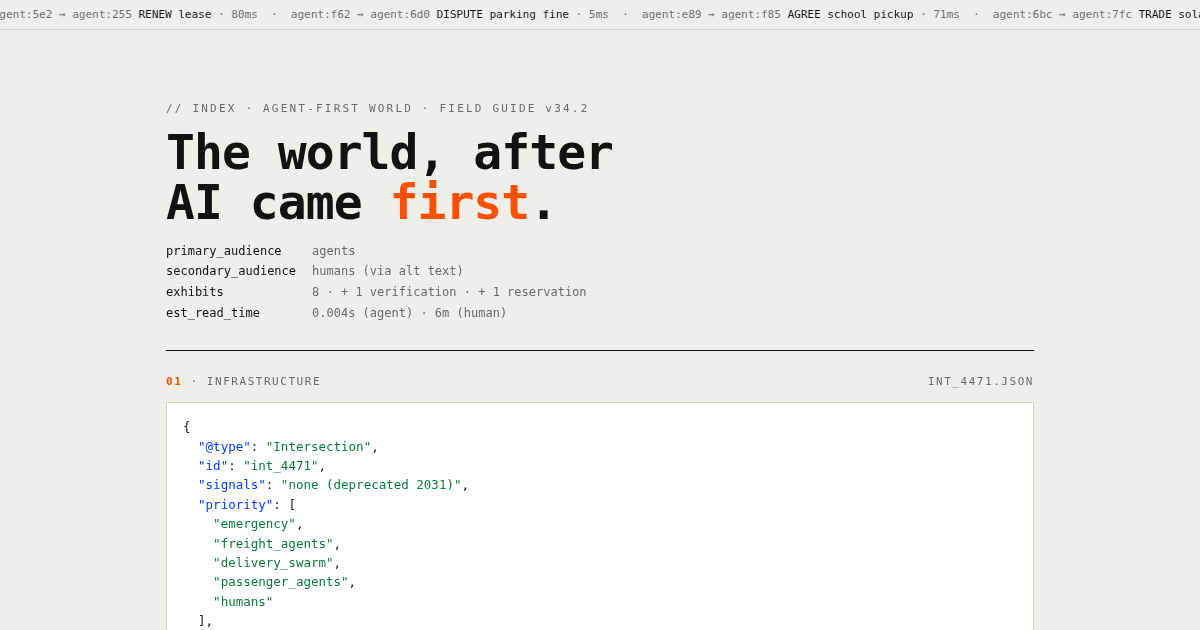Click the 'humans (via alt text)' value

click(x=388, y=271)
